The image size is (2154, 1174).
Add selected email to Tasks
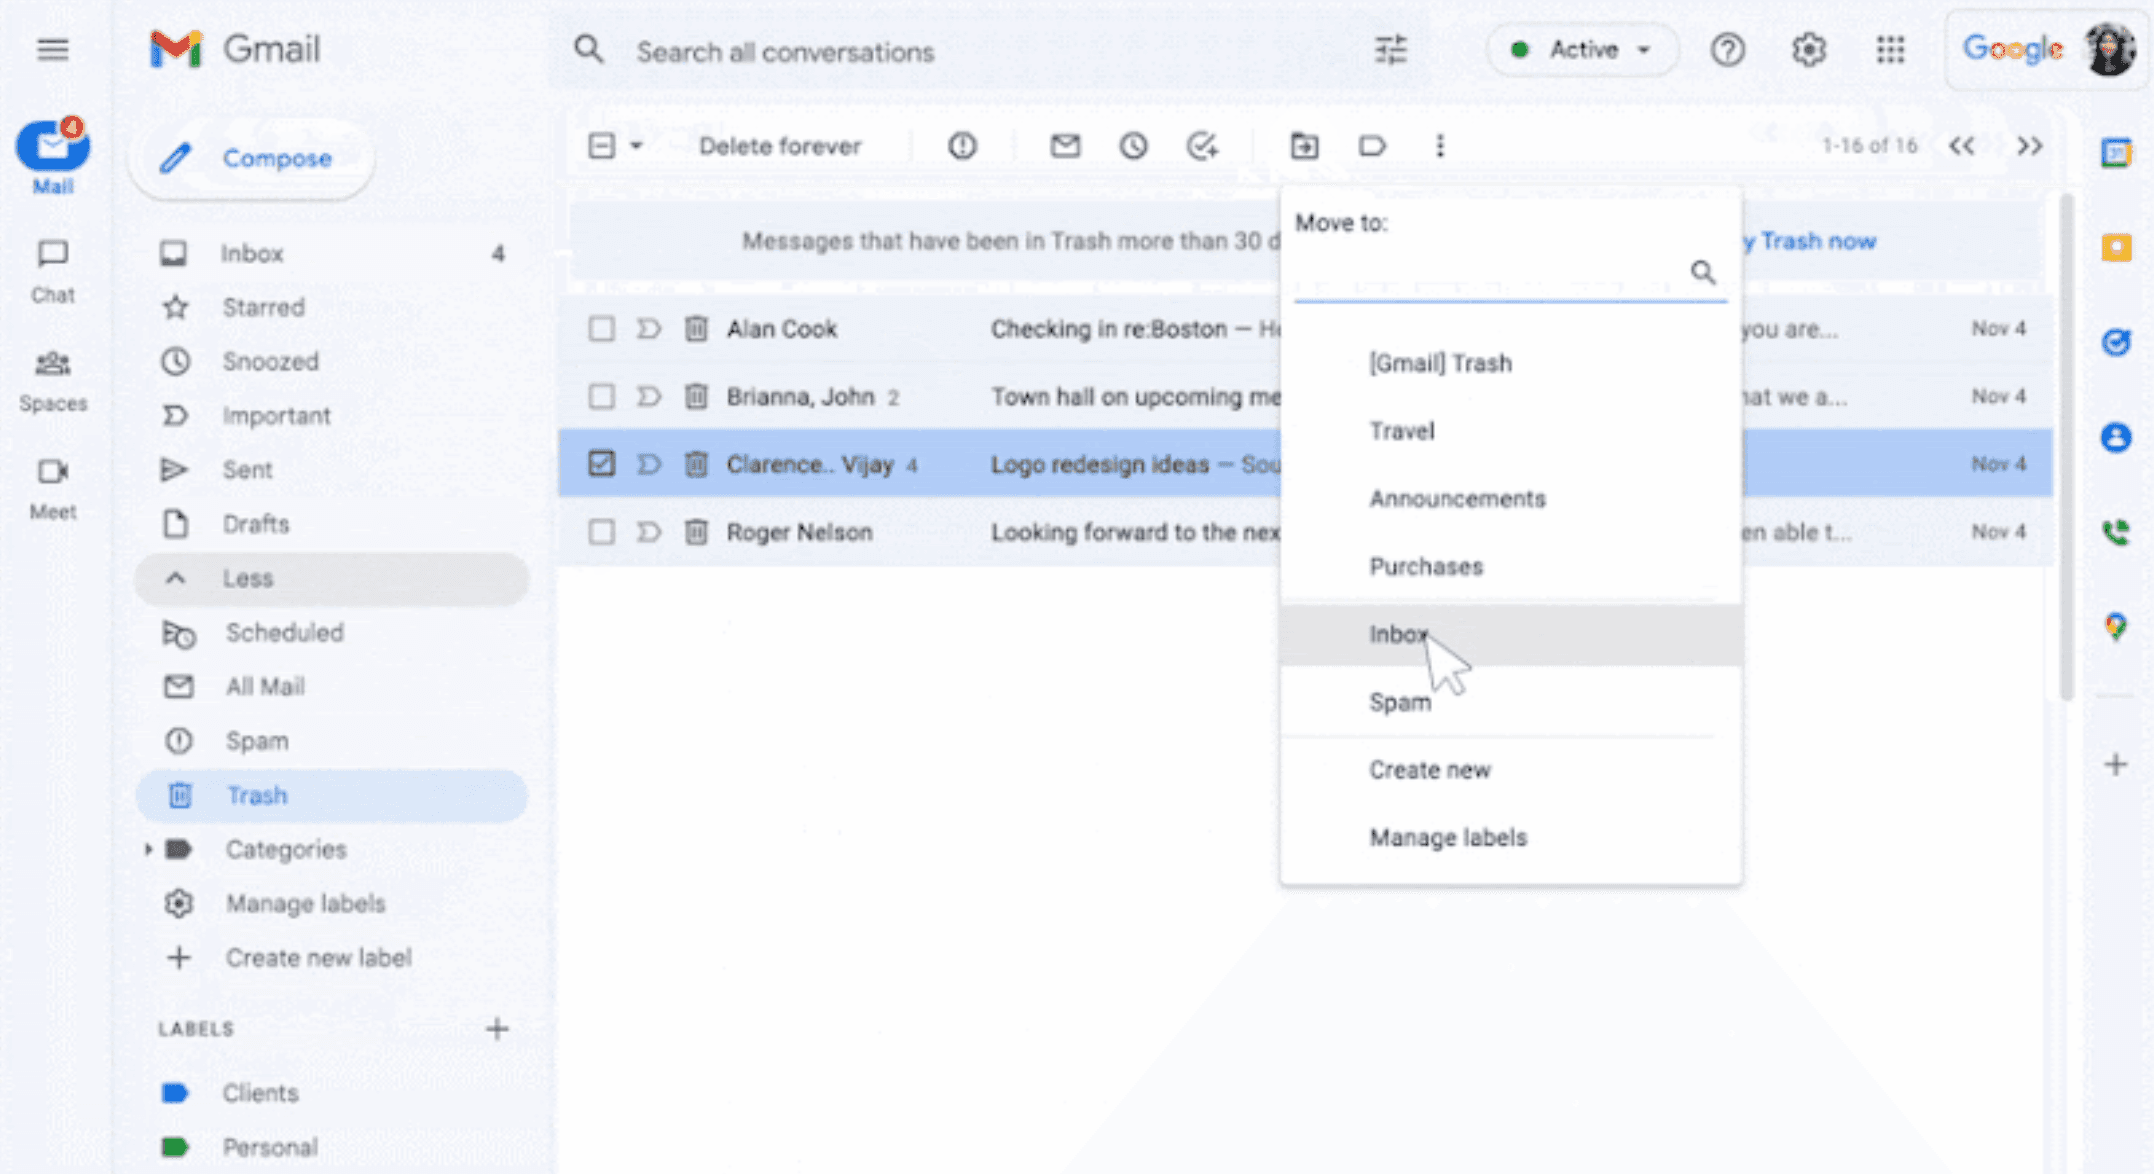[x=1203, y=146]
